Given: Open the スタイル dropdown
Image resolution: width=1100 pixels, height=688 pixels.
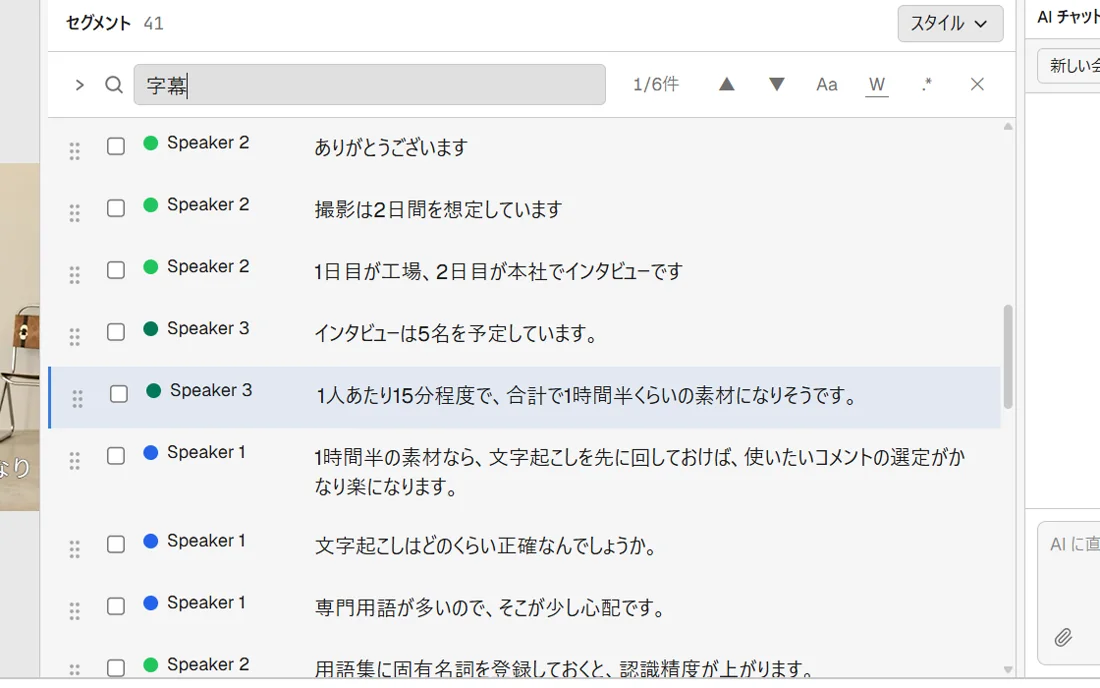Looking at the screenshot, I should 950,23.
